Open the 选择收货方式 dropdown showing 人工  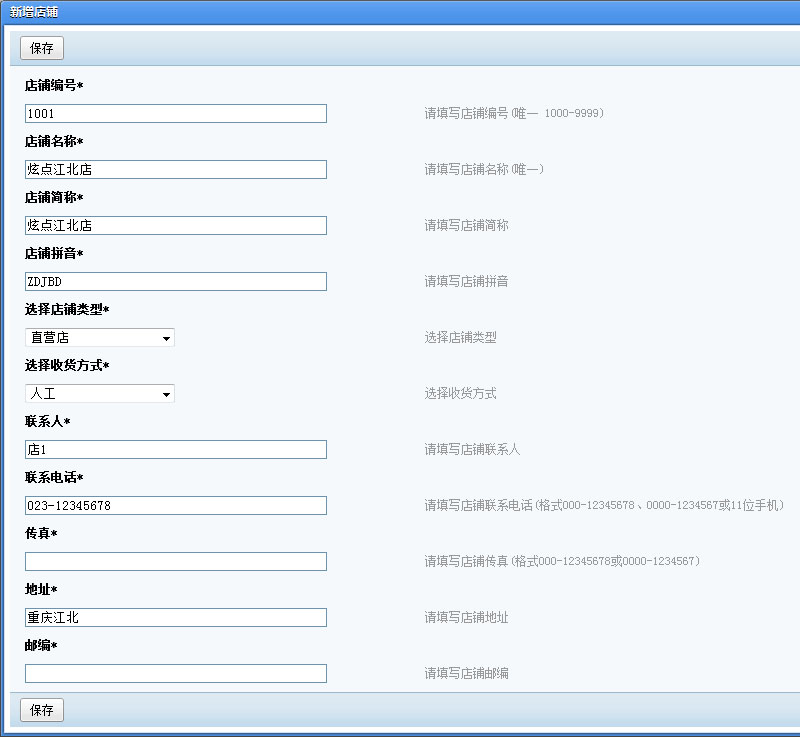tap(100, 394)
